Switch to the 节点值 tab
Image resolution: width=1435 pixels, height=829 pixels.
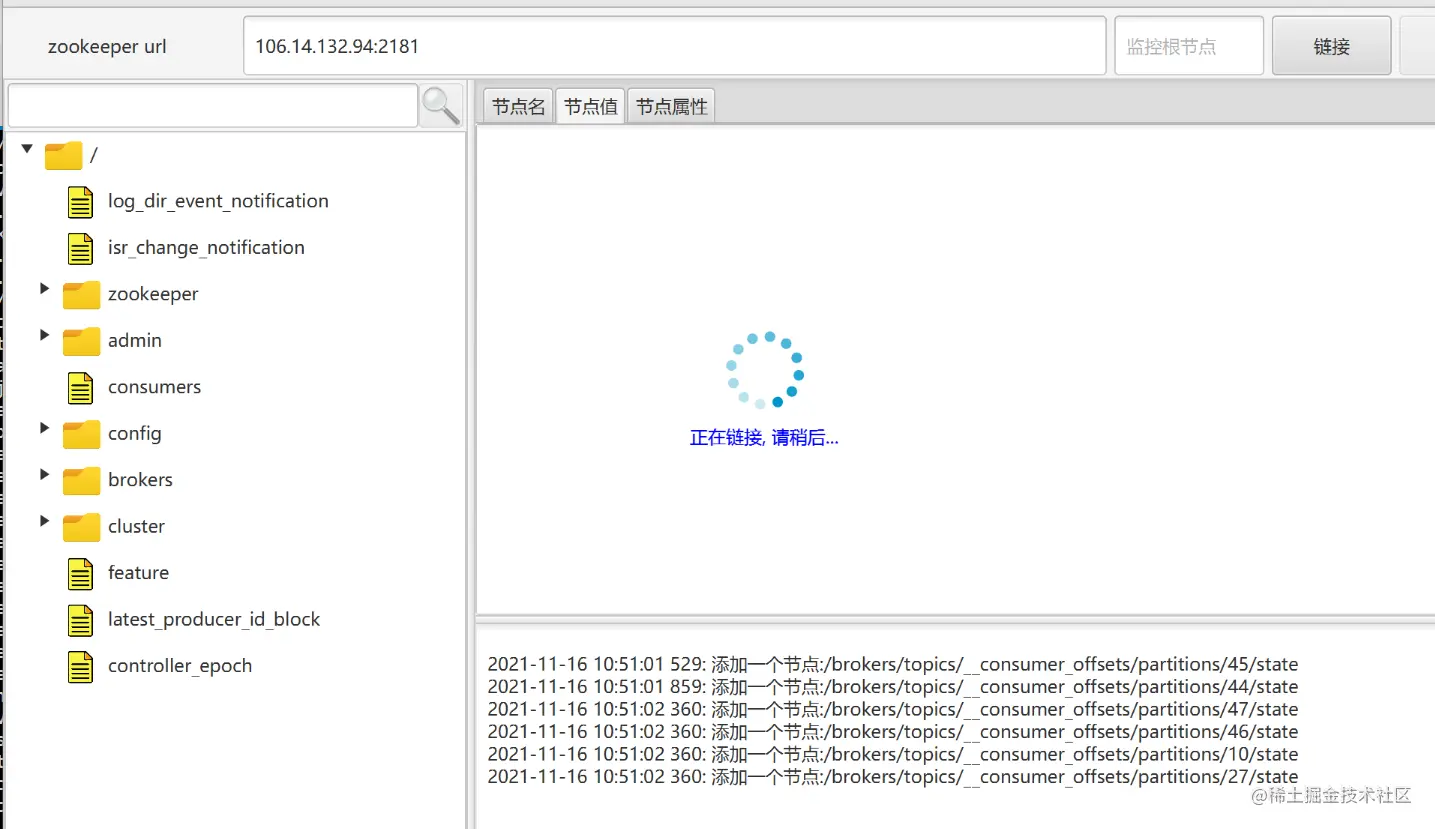pos(590,106)
